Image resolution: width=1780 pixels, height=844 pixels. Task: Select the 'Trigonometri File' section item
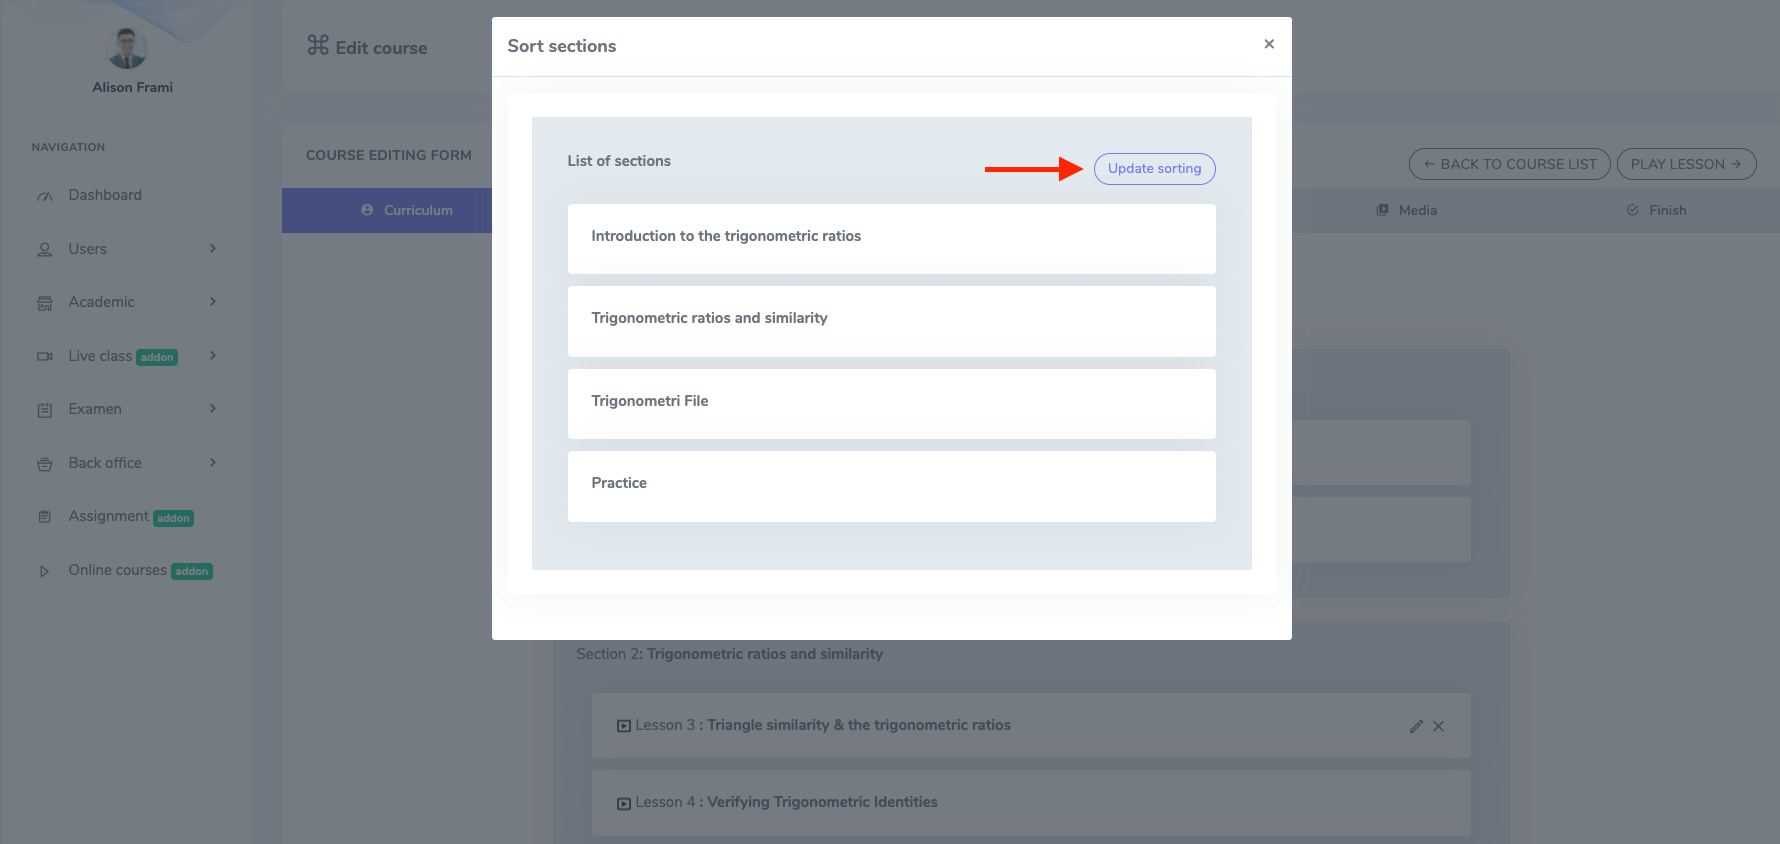pyautogui.click(x=891, y=403)
